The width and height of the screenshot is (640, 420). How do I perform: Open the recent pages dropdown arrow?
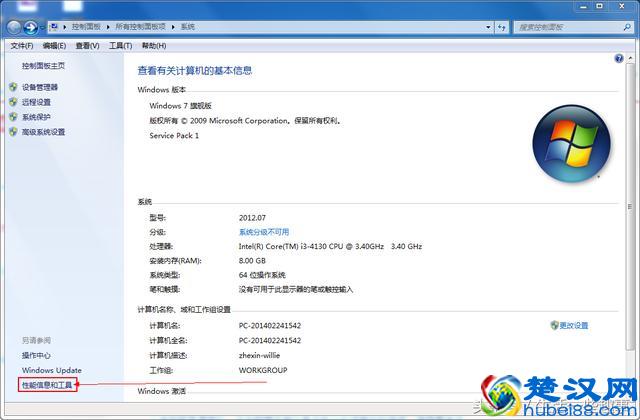(x=42, y=27)
